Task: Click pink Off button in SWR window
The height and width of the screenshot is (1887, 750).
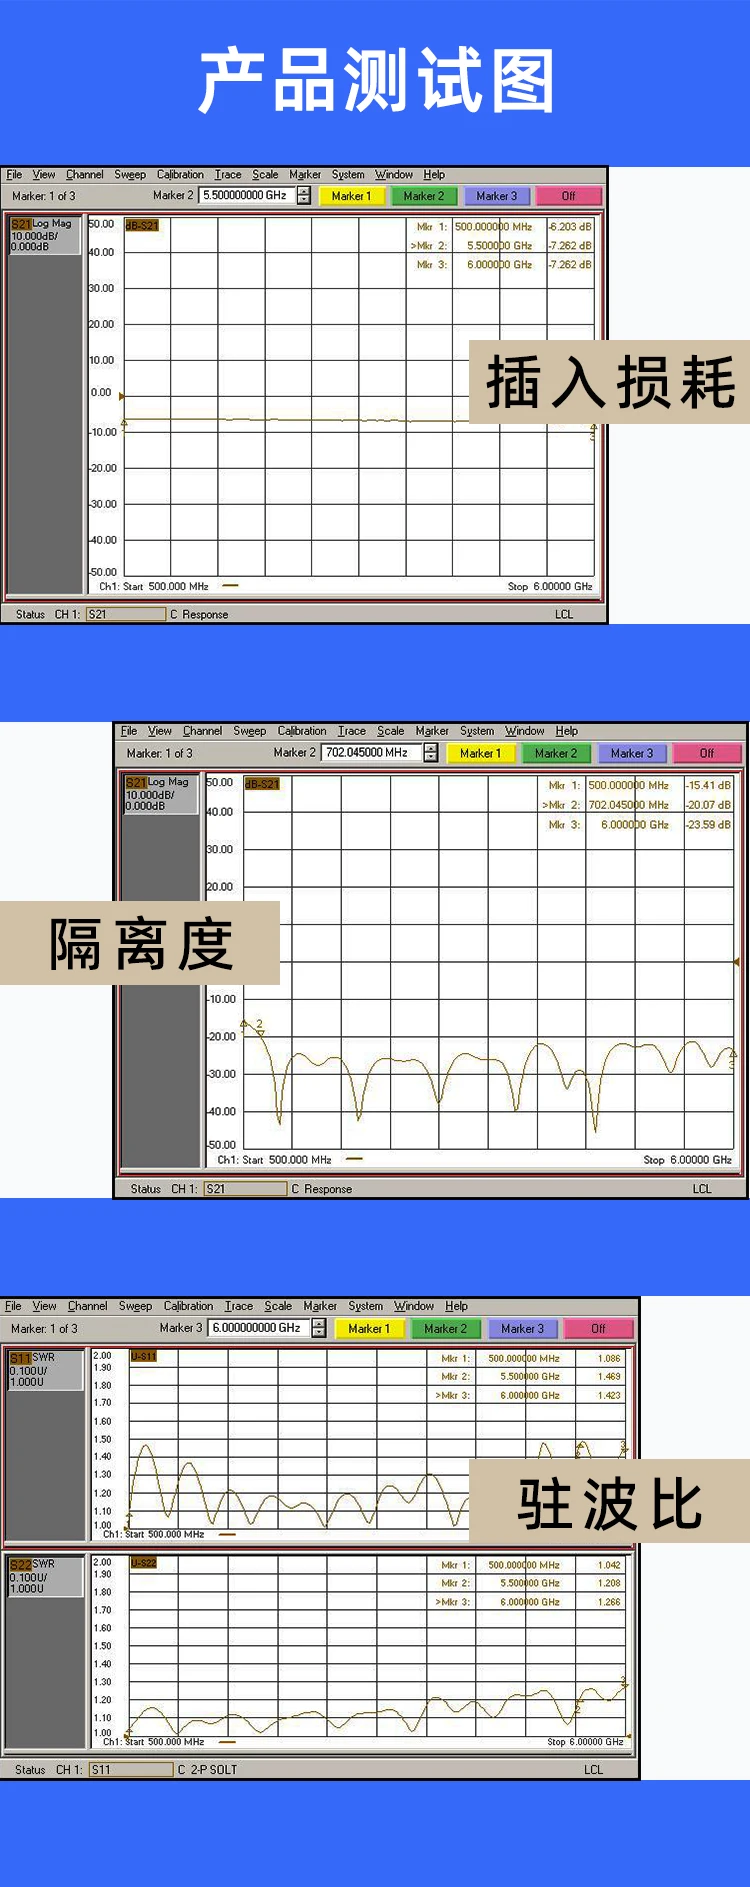Action: [x=598, y=1329]
